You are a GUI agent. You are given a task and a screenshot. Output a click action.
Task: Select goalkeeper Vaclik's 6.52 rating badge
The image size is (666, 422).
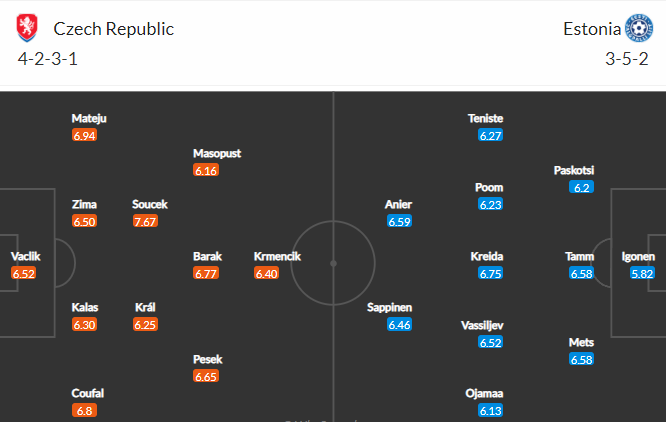click(x=23, y=273)
